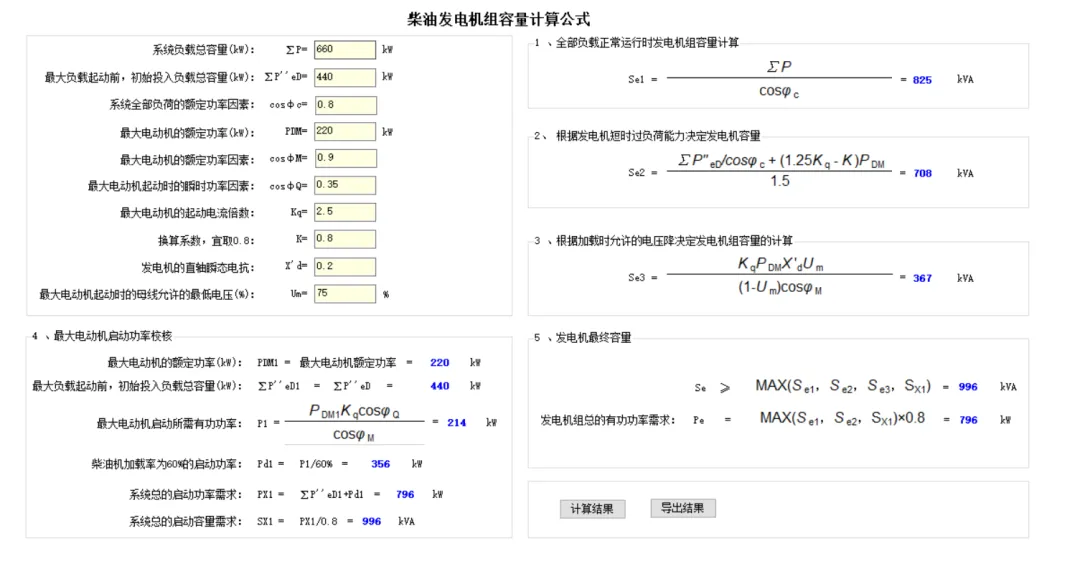
Task: Click the ΣP''eD1 value 440
Action: pyautogui.click(x=439, y=386)
